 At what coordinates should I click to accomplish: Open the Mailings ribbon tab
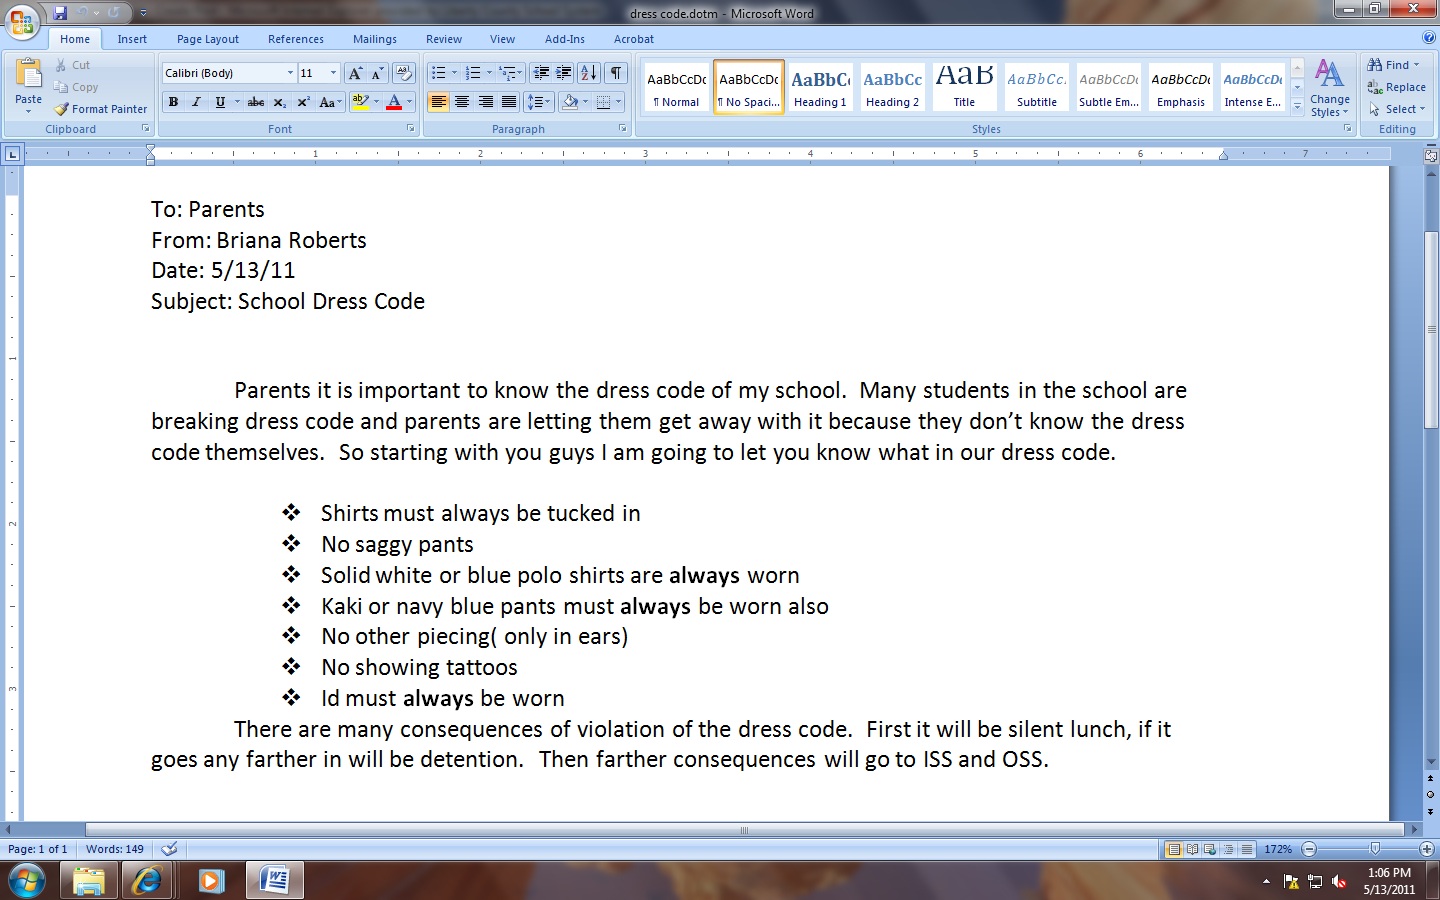(374, 39)
